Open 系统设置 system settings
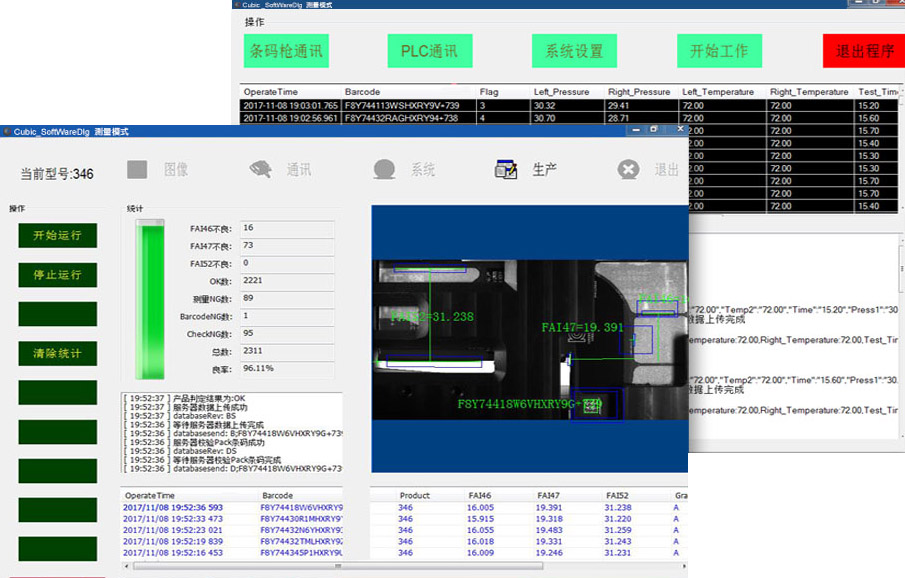Screen dimensions: 905x578 tap(574, 51)
